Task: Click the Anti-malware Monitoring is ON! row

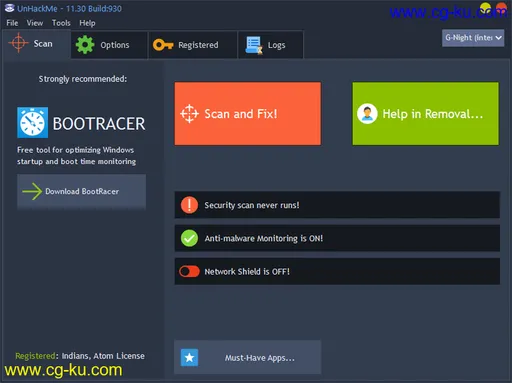Action: 337,238
